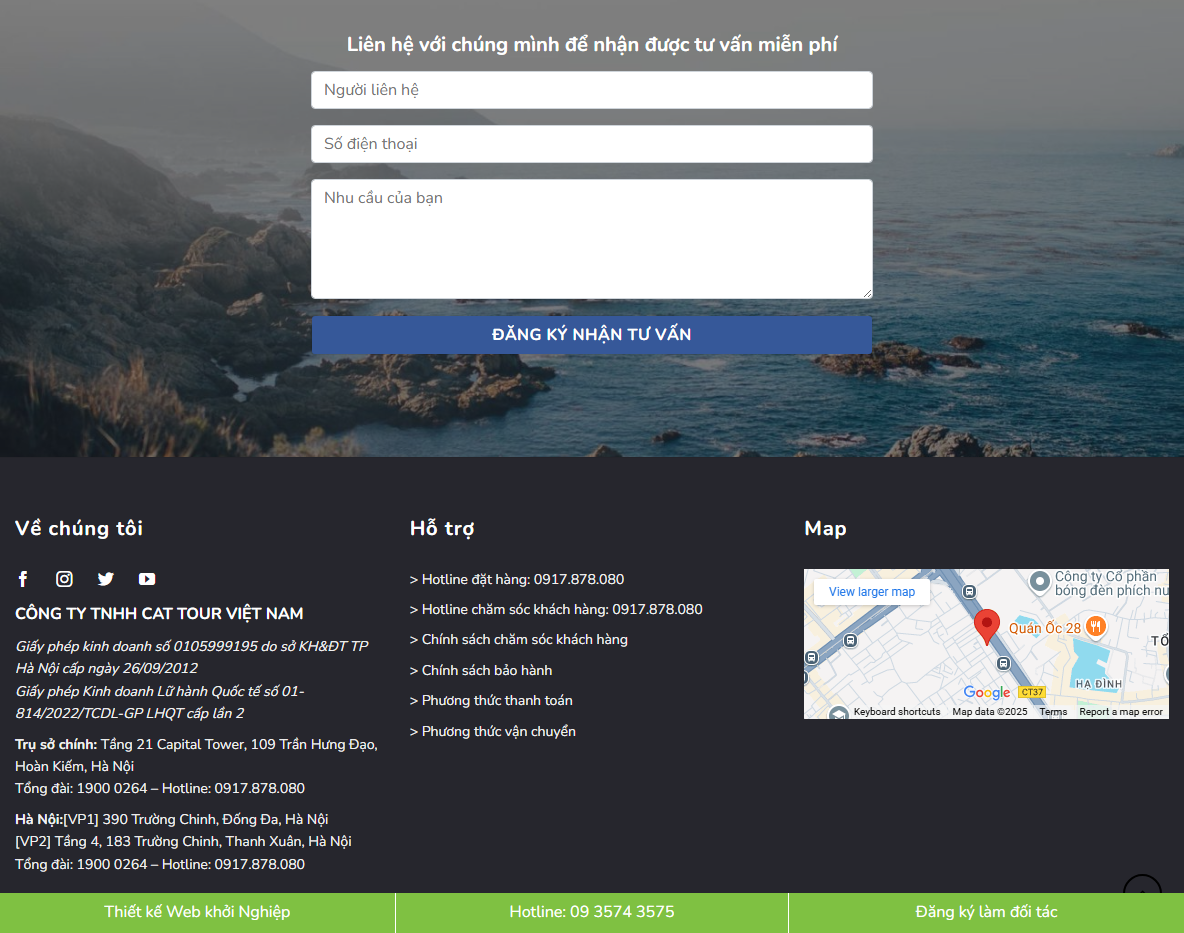Click Report a map error link
1184x933 pixels.
point(1122,711)
